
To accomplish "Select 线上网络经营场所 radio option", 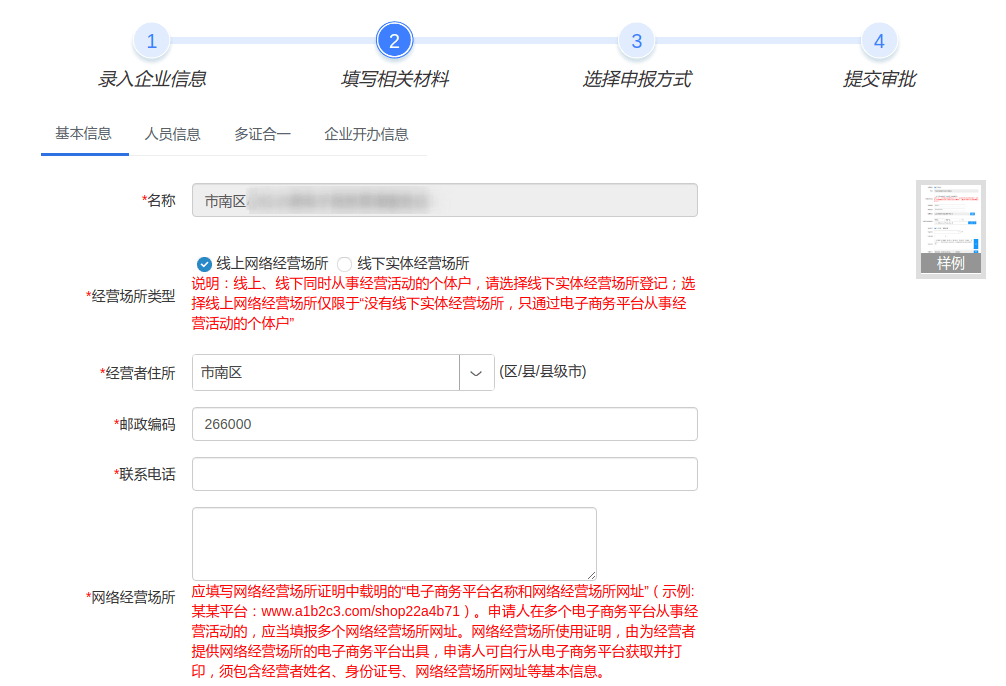I will [x=205, y=264].
